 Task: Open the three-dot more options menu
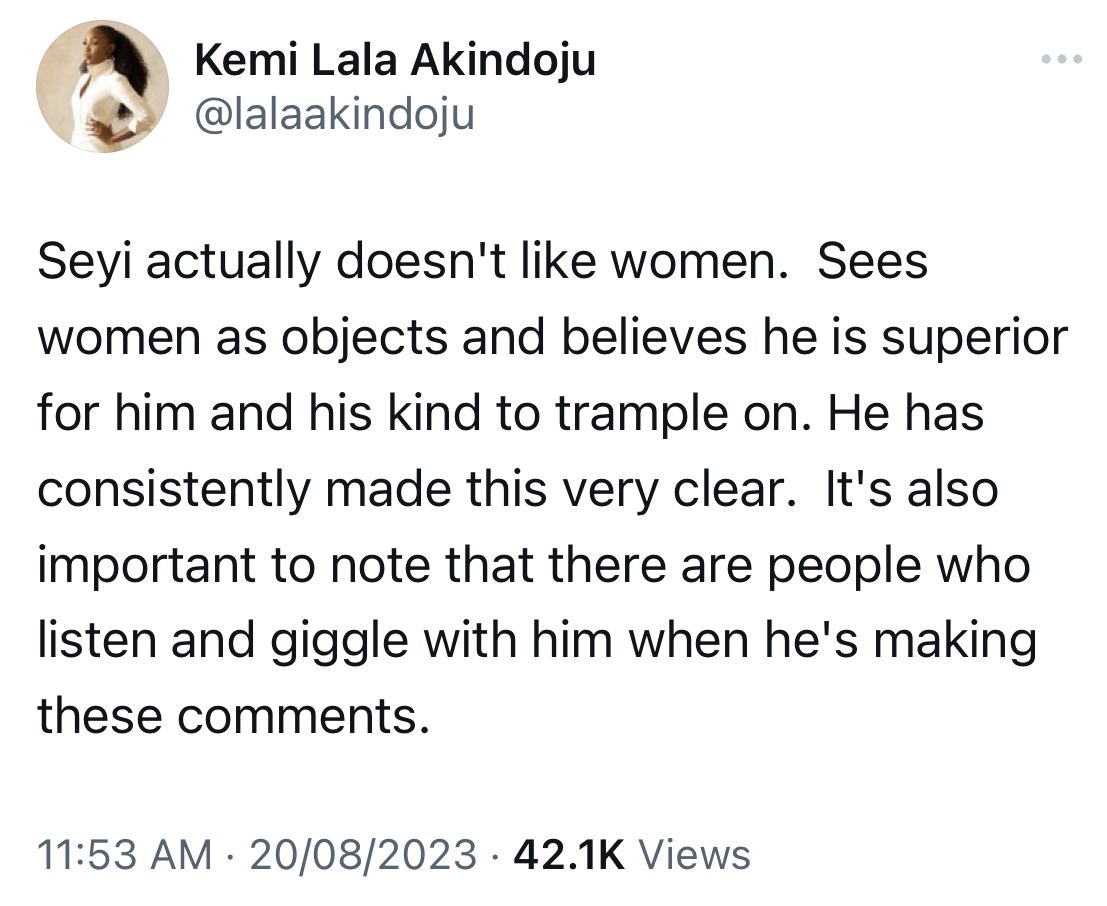1062,59
